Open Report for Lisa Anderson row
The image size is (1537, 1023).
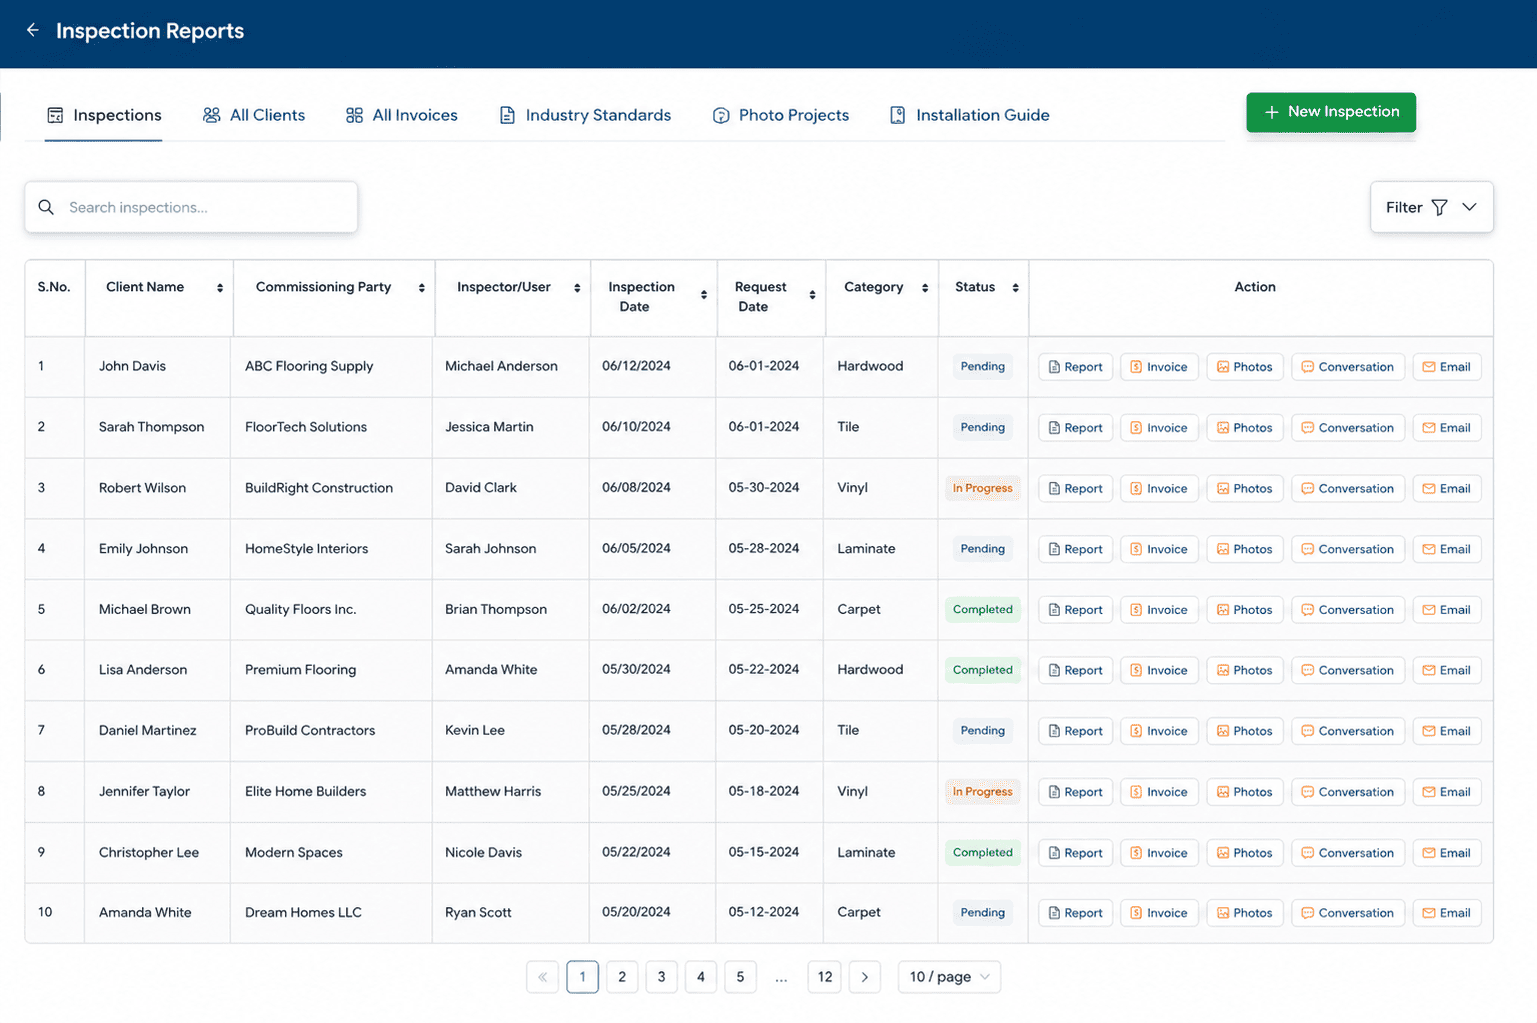click(1075, 671)
